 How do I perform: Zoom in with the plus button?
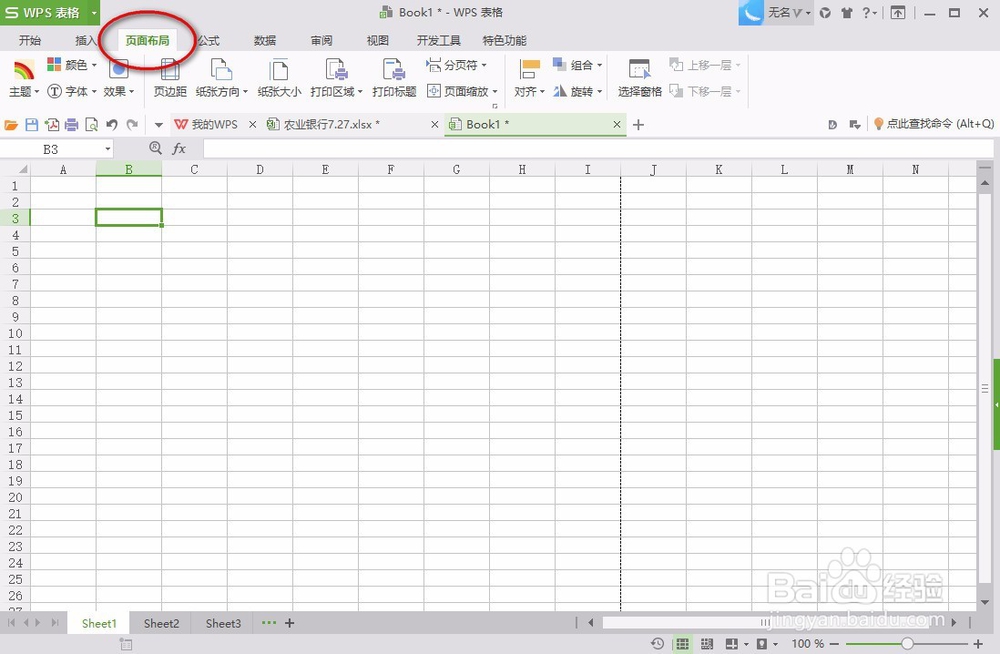tap(978, 644)
